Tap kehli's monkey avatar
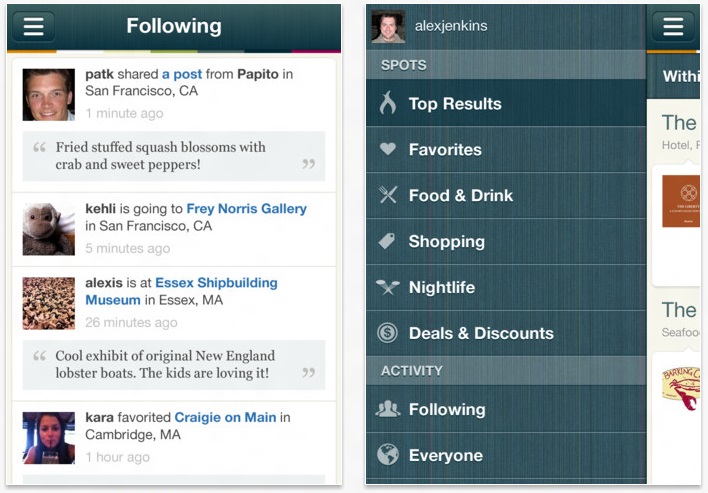Image resolution: width=708 pixels, height=493 pixels. coord(49,229)
